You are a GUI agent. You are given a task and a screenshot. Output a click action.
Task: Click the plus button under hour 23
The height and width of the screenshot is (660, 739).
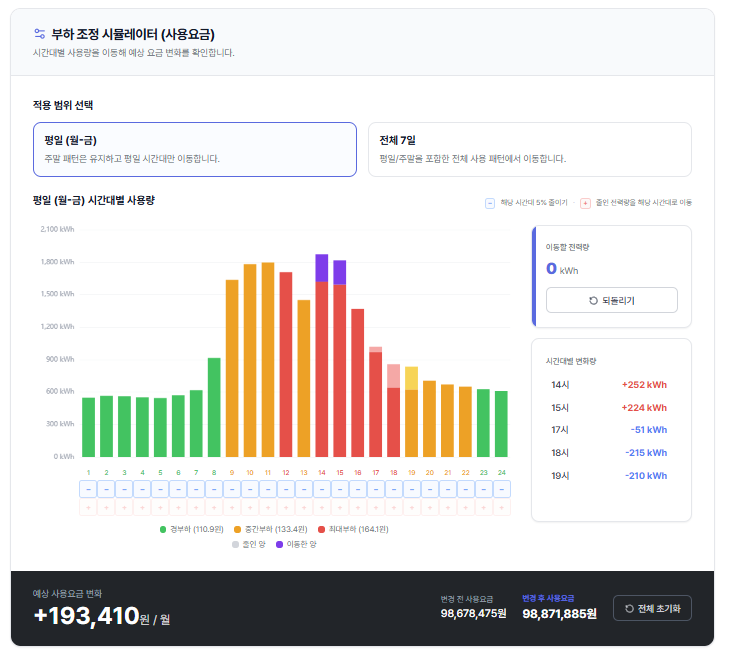483,507
